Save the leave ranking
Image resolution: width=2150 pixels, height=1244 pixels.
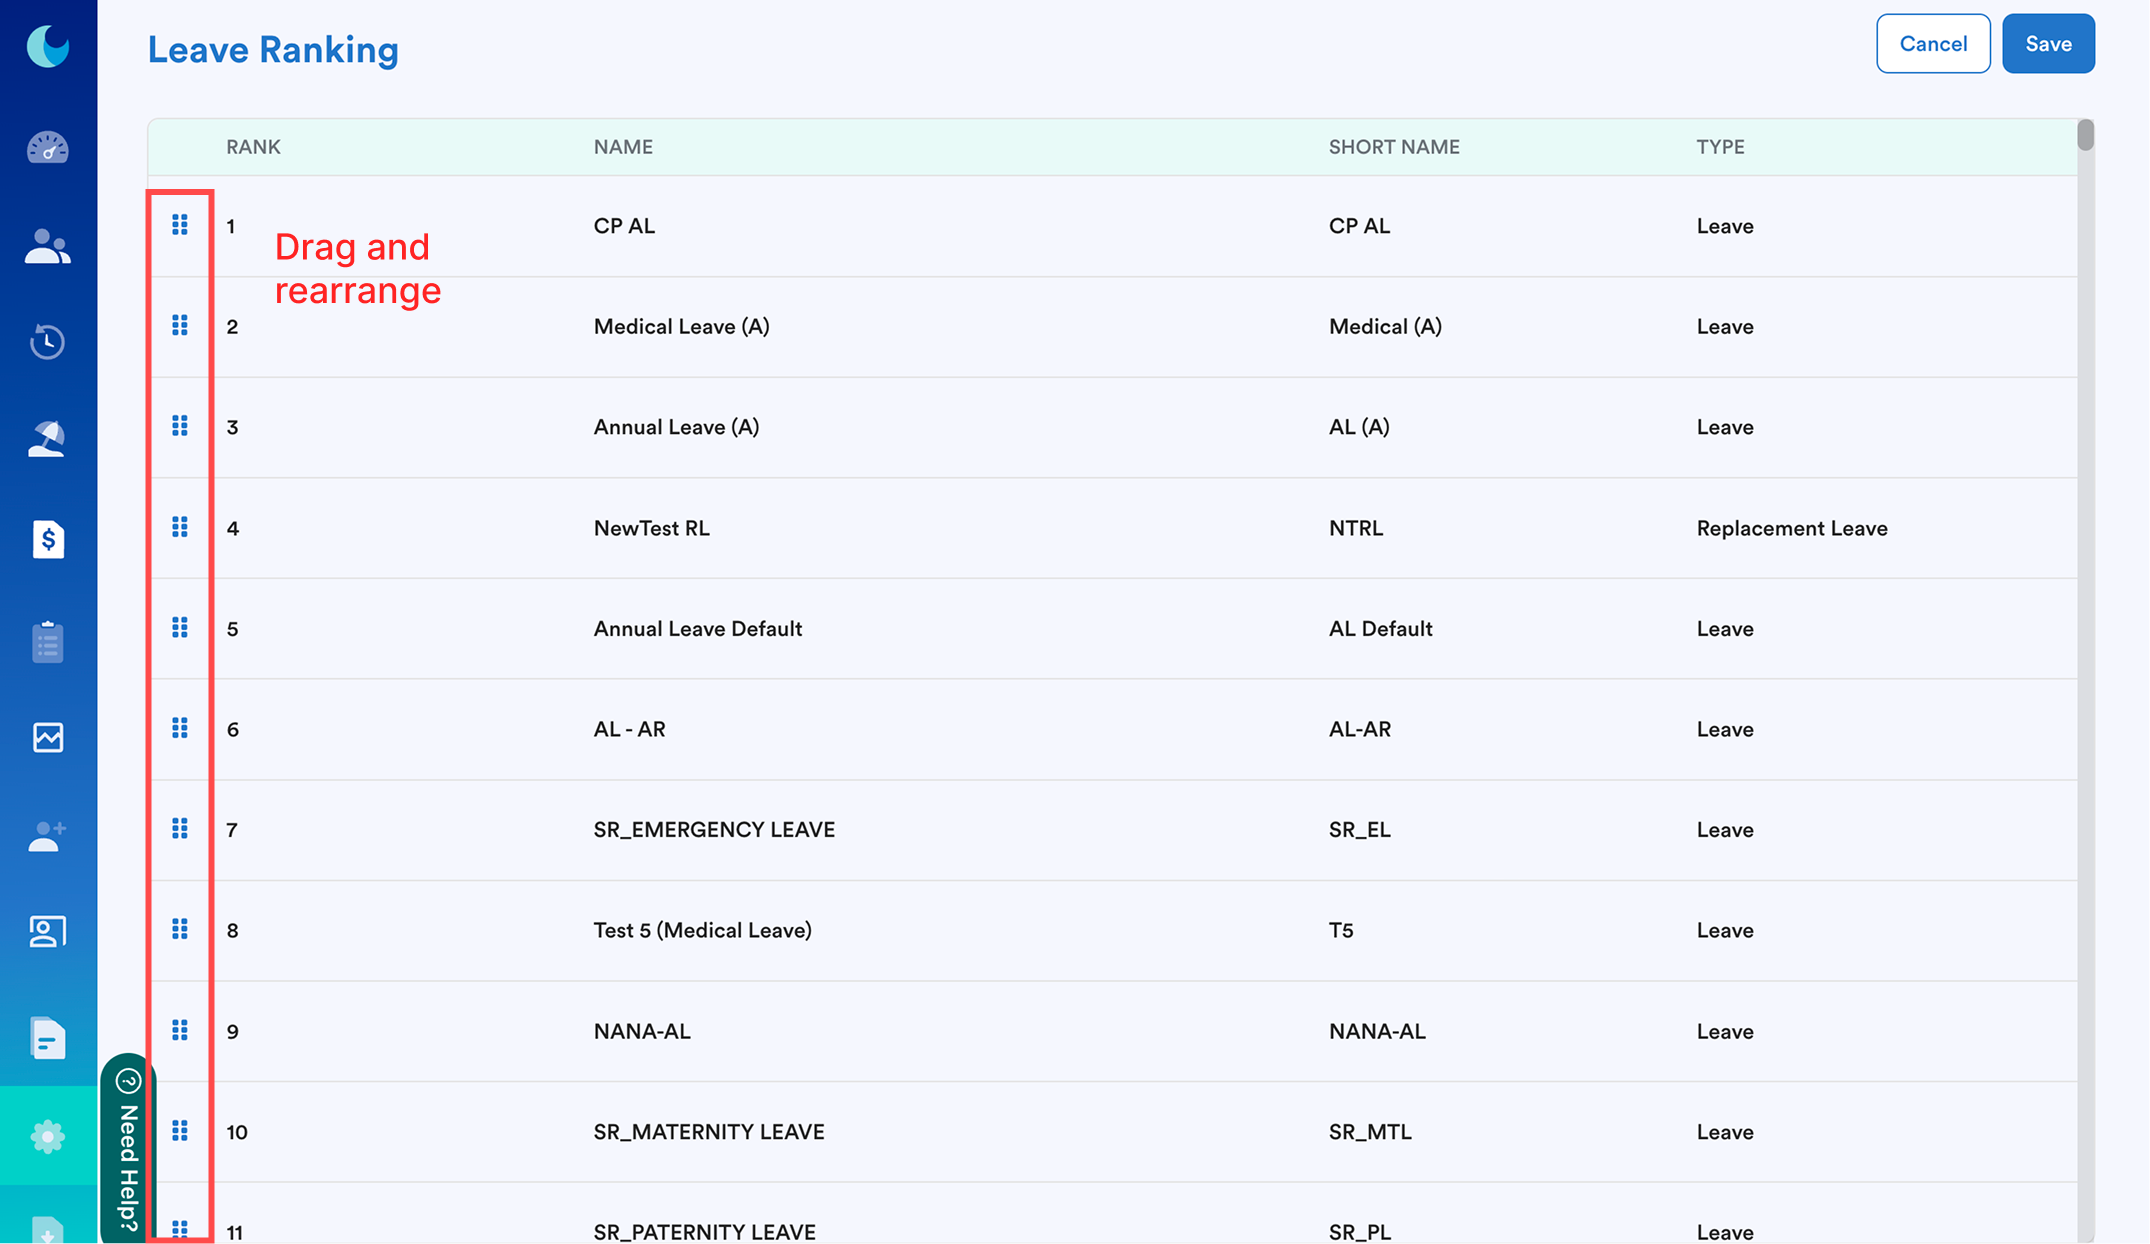click(2048, 44)
